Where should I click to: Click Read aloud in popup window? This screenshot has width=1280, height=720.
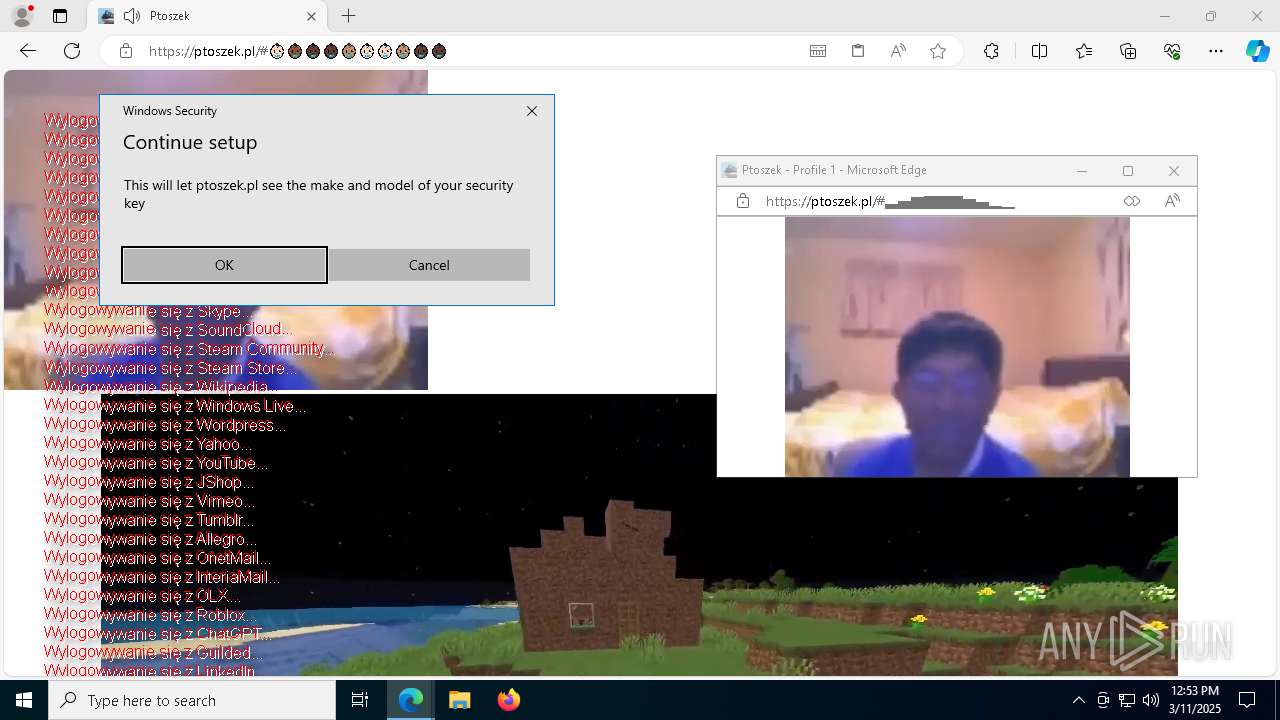pos(1172,201)
